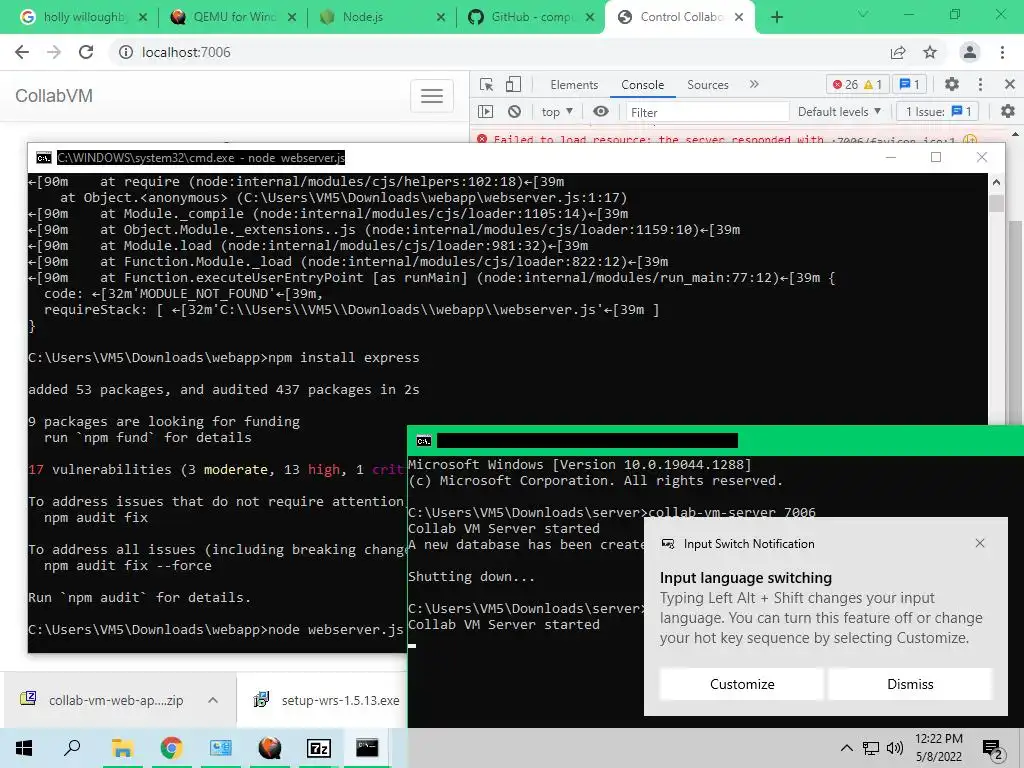The height and width of the screenshot is (768, 1024).
Task: Close the DevTools panel
Action: [1010, 84]
